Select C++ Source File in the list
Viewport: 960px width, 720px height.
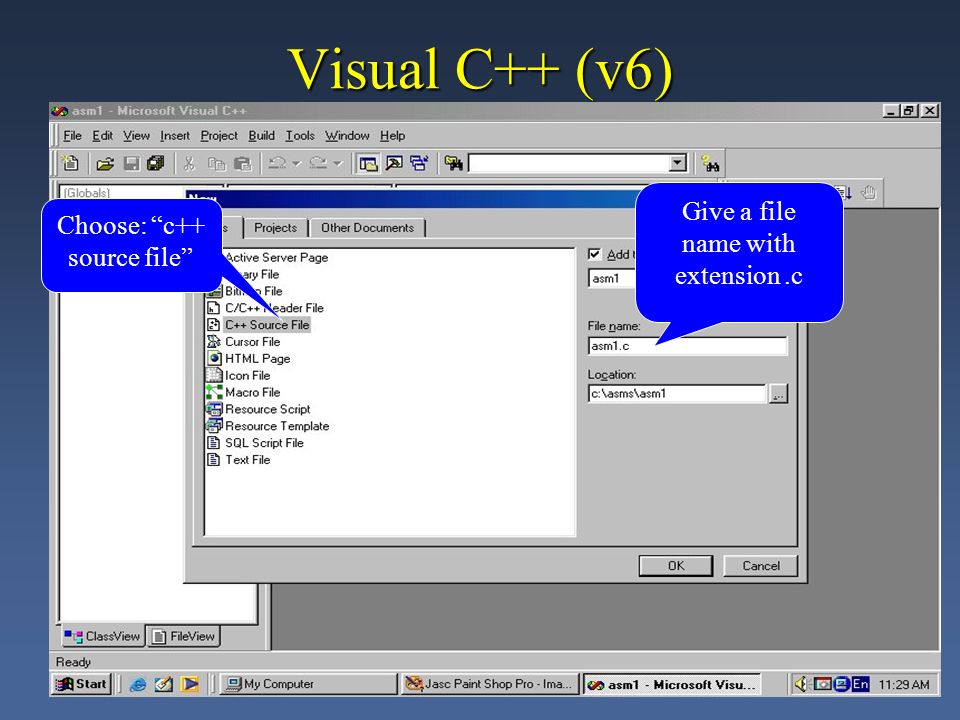click(x=267, y=325)
